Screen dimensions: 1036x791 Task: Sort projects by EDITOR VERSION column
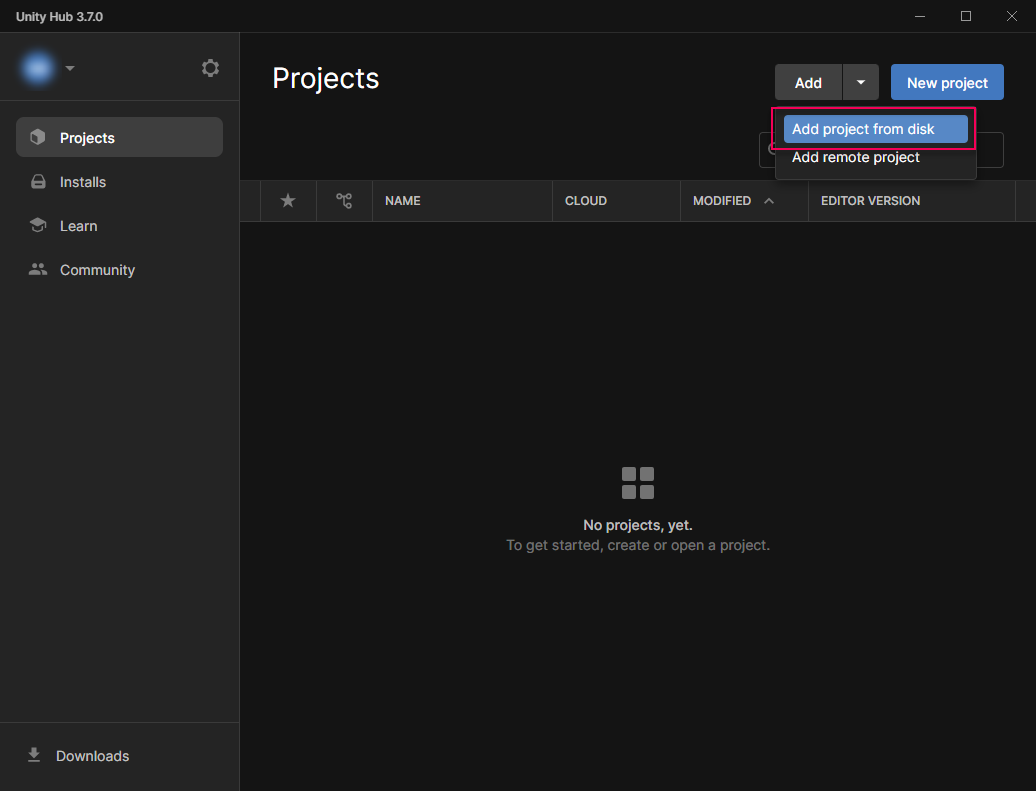click(x=870, y=200)
